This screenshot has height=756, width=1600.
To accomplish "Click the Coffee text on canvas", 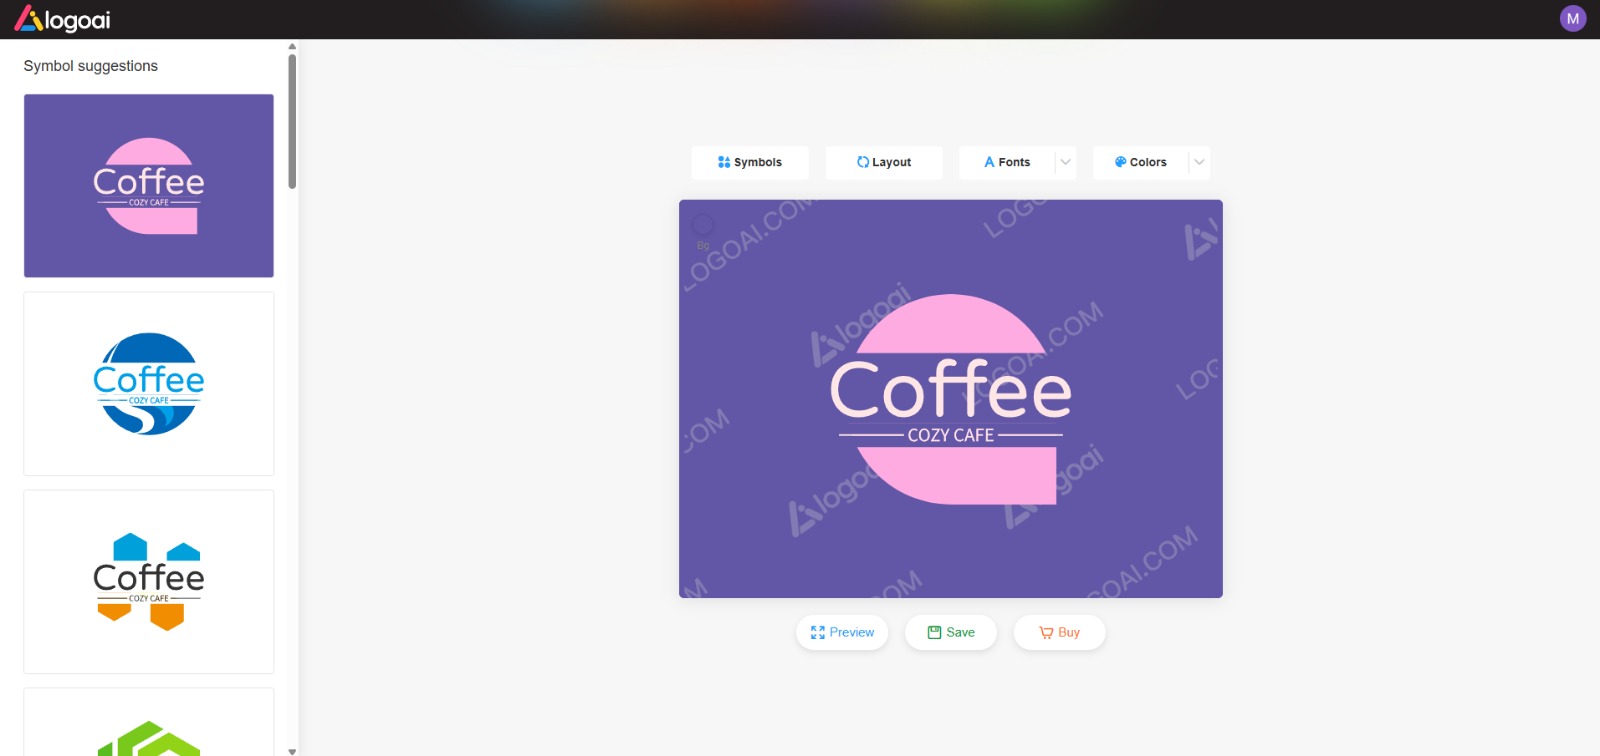I will click(x=950, y=390).
